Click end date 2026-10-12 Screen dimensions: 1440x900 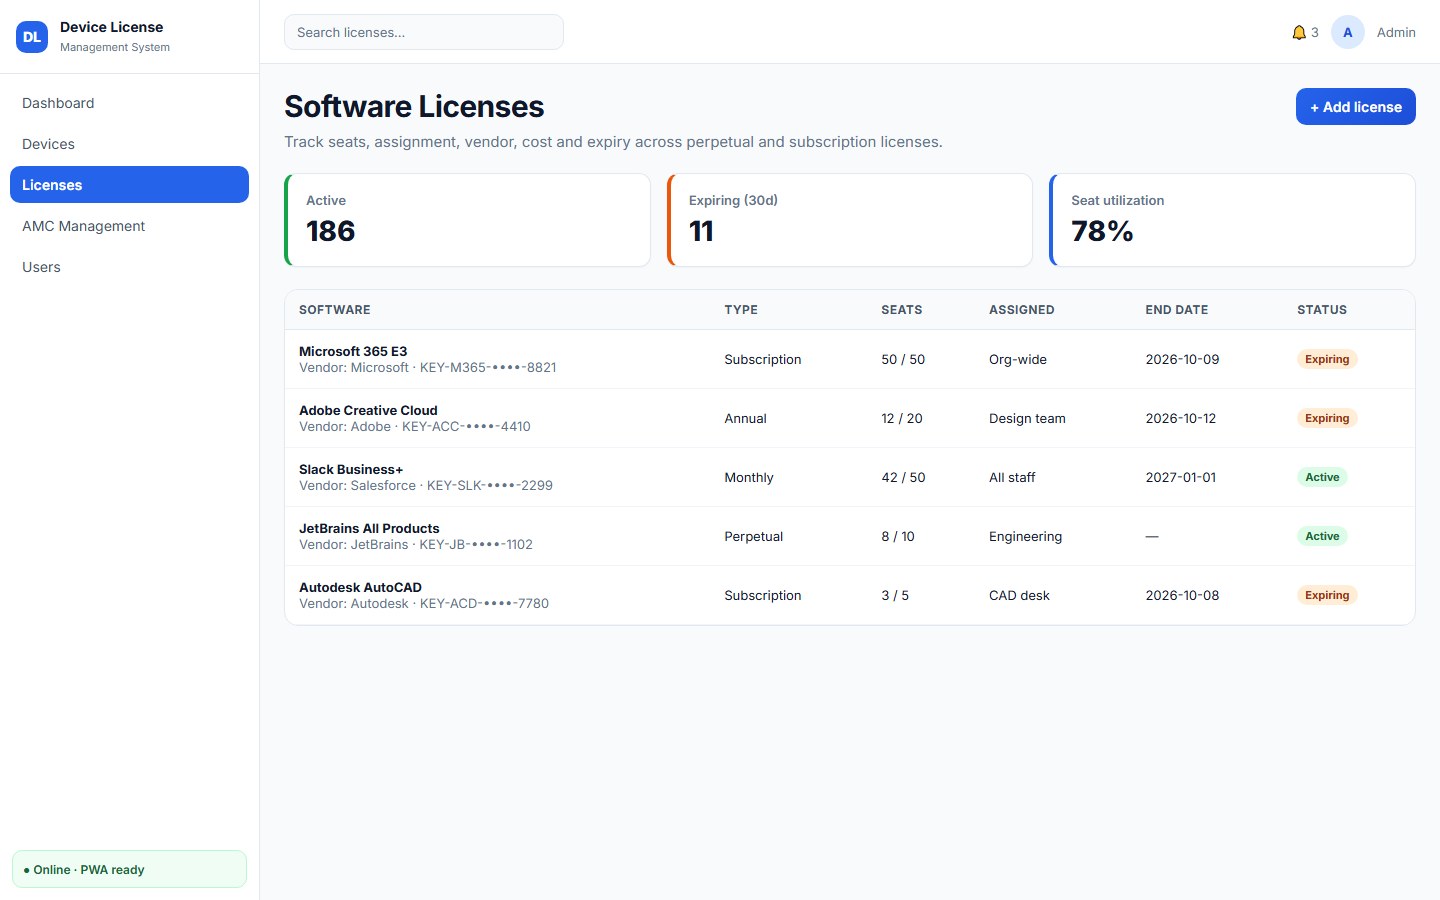[x=1181, y=419]
